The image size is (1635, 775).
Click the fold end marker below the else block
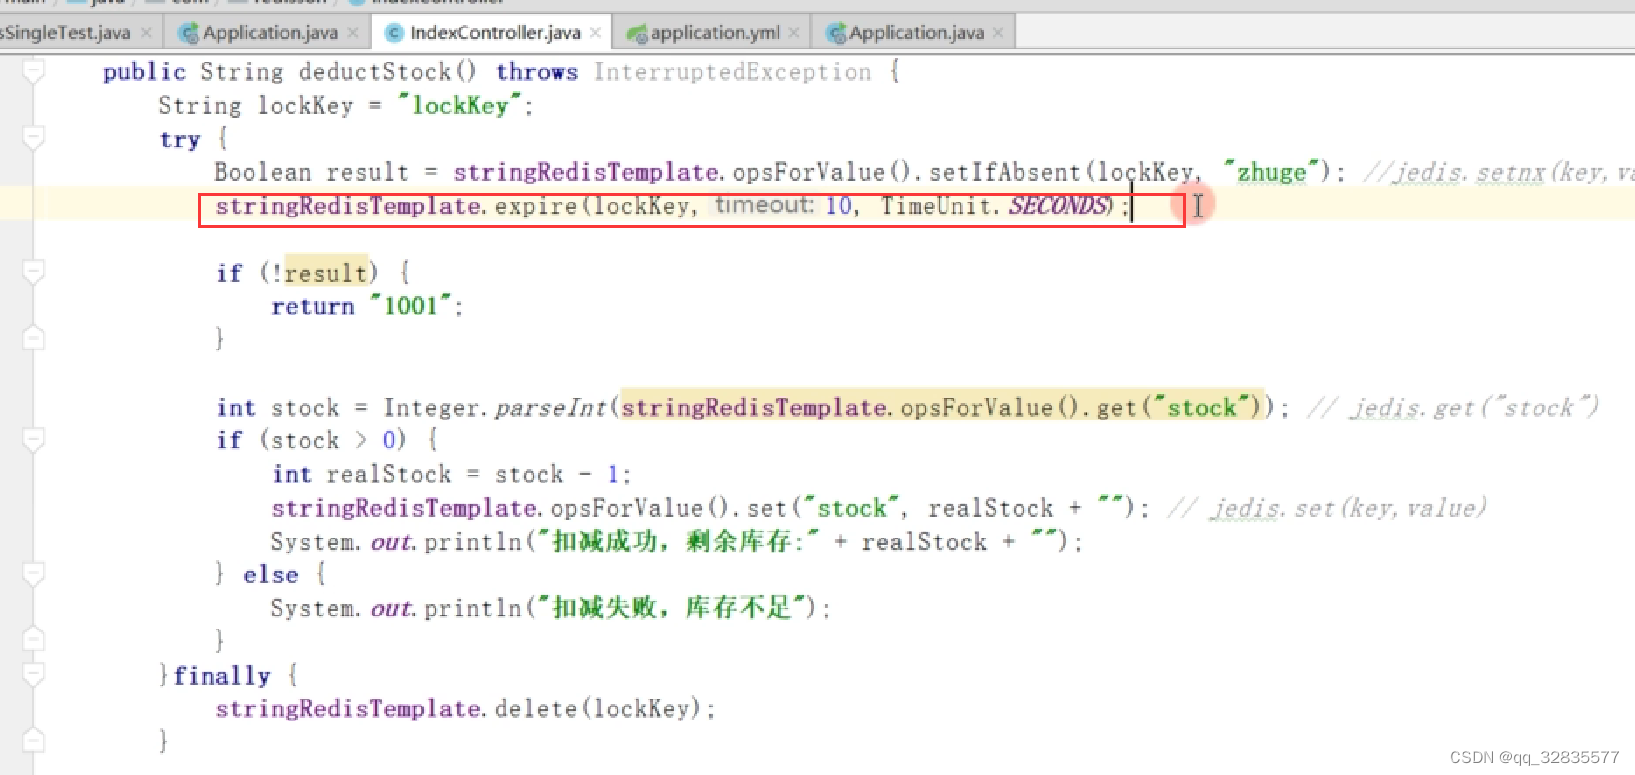point(33,639)
